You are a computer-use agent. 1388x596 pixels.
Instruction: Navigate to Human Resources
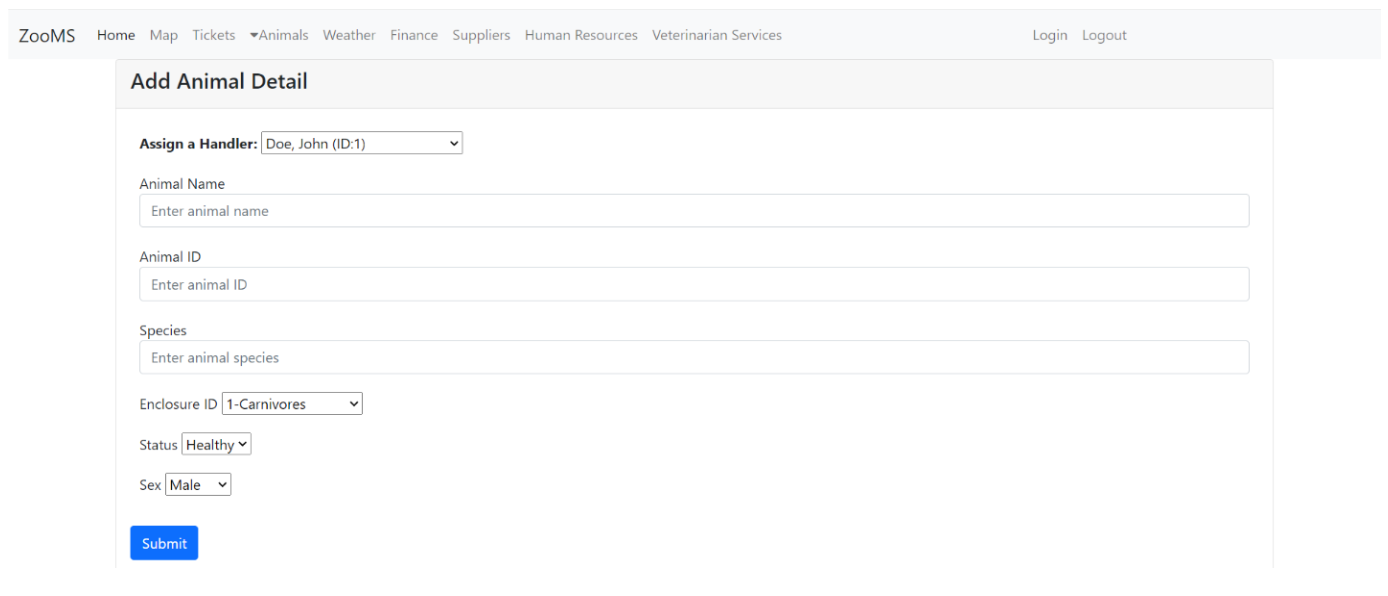(581, 35)
